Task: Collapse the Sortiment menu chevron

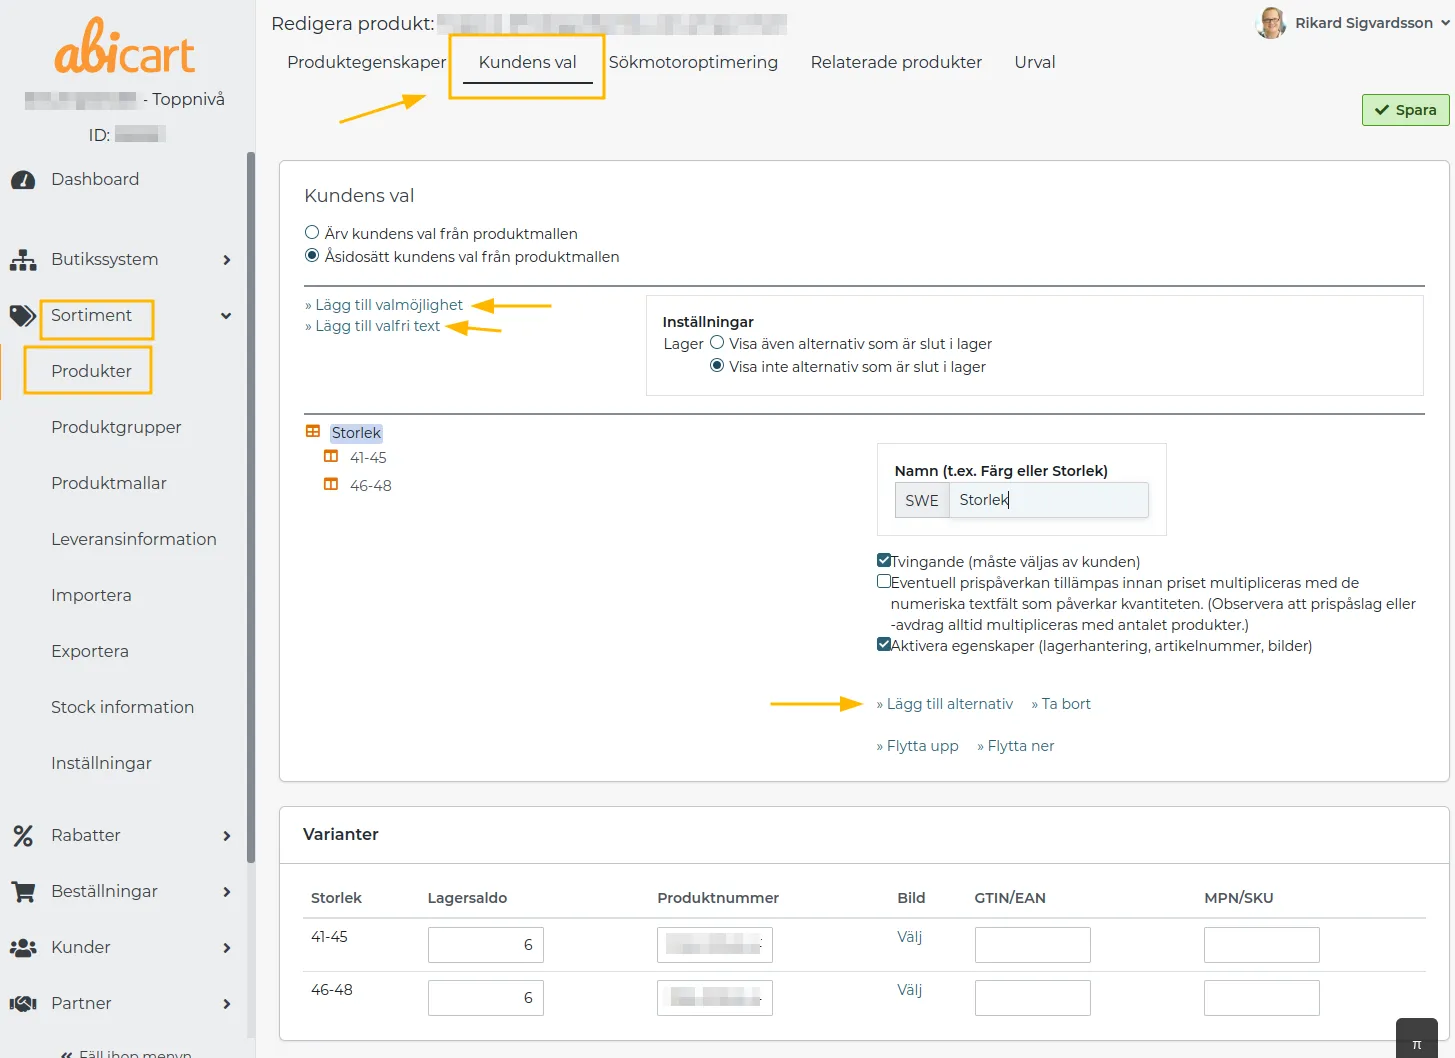Action: click(x=226, y=316)
